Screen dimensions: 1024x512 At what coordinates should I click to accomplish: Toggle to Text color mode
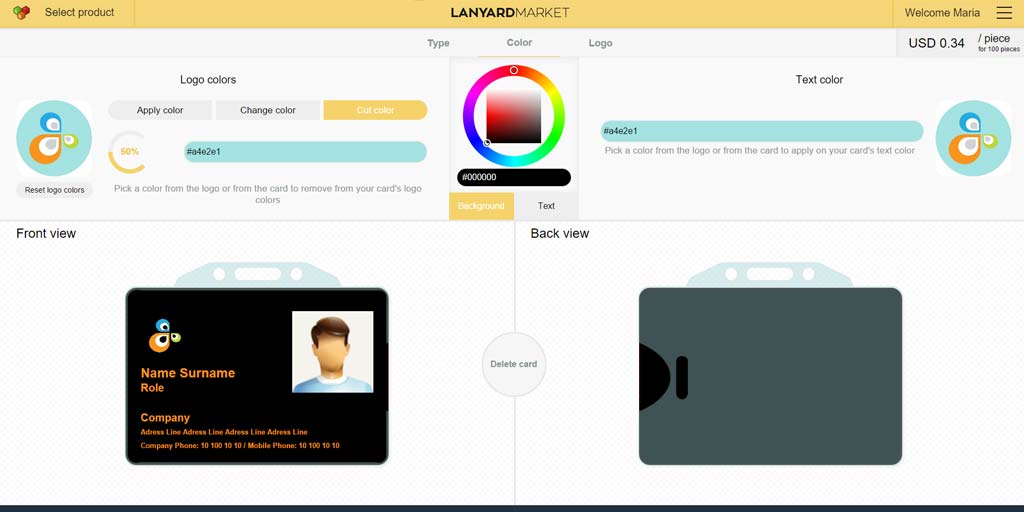pyautogui.click(x=546, y=206)
